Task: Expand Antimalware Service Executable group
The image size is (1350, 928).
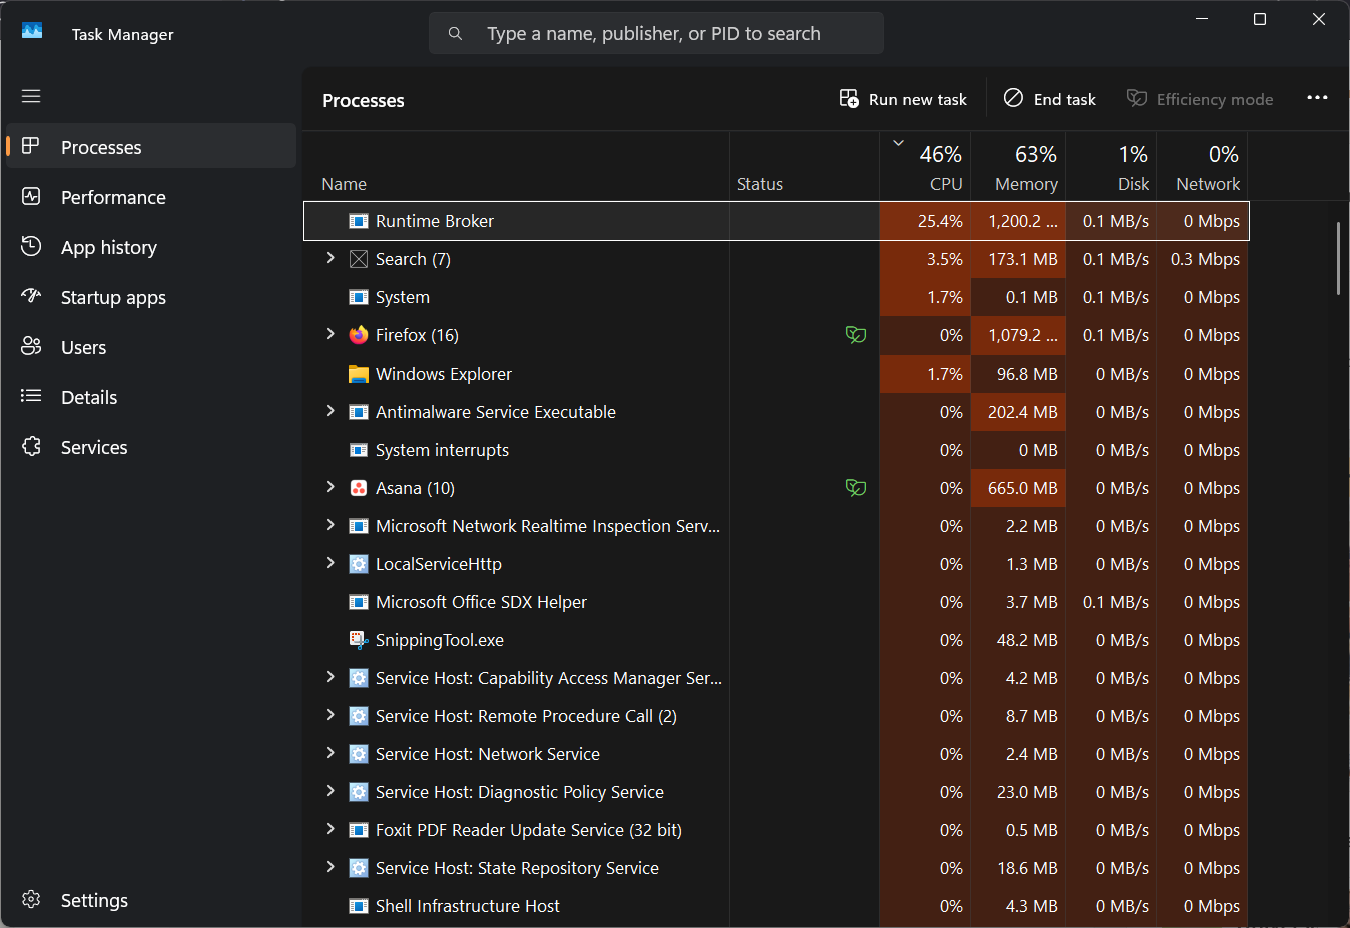Action: [x=330, y=411]
